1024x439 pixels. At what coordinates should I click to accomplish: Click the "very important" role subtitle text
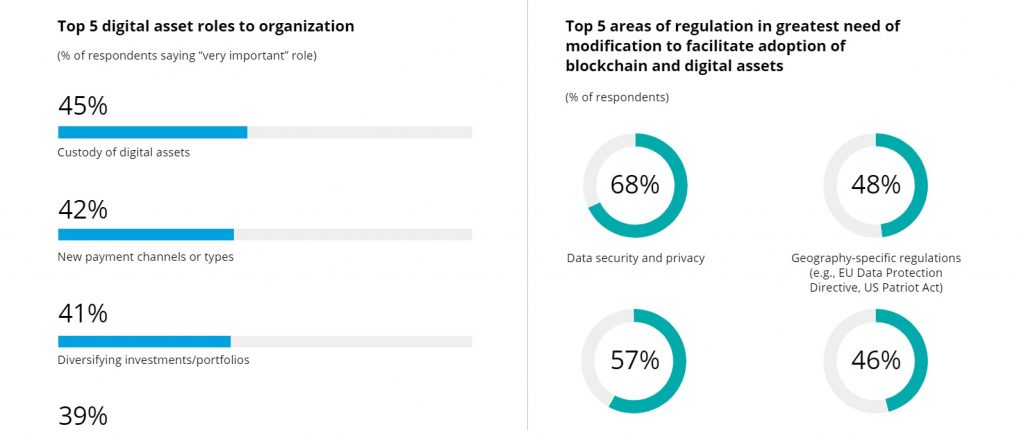186,56
